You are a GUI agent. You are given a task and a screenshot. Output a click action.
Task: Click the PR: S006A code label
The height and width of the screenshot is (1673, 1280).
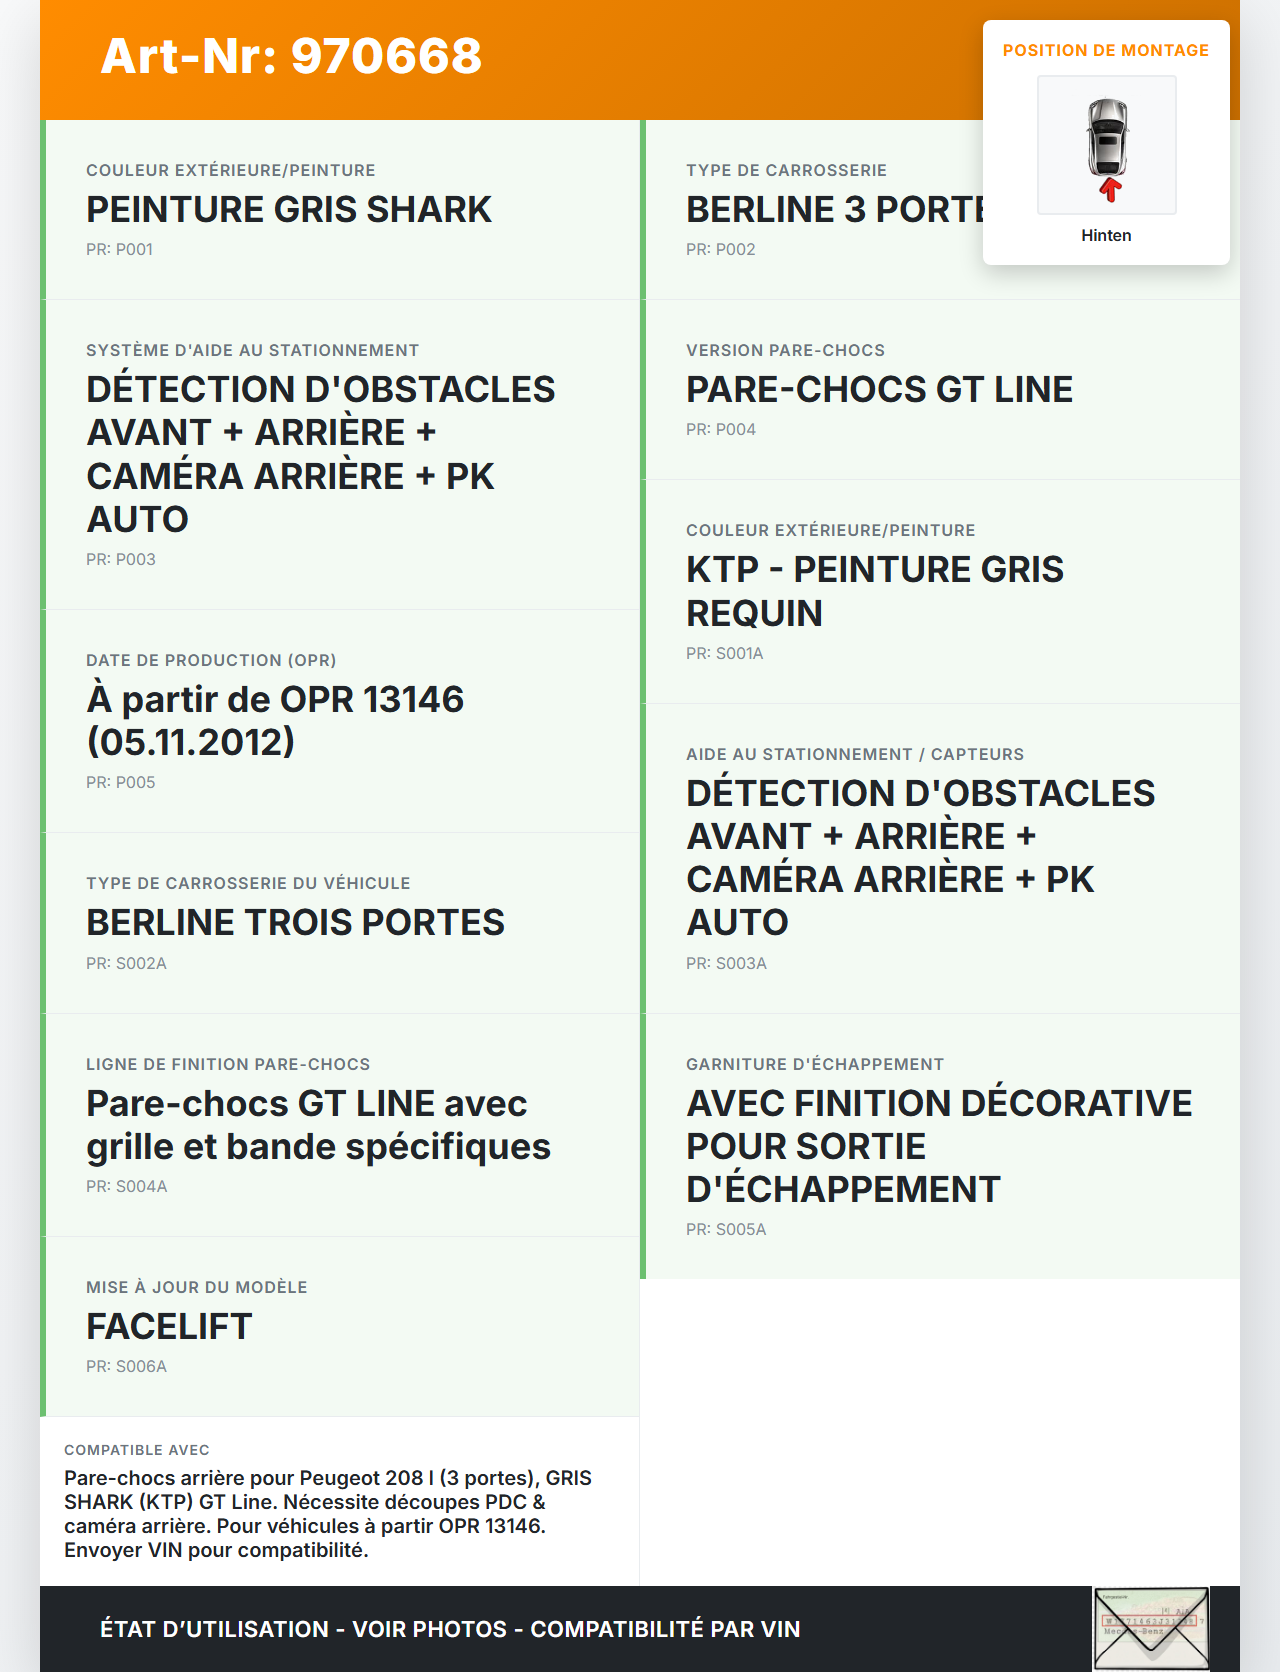tap(126, 1367)
